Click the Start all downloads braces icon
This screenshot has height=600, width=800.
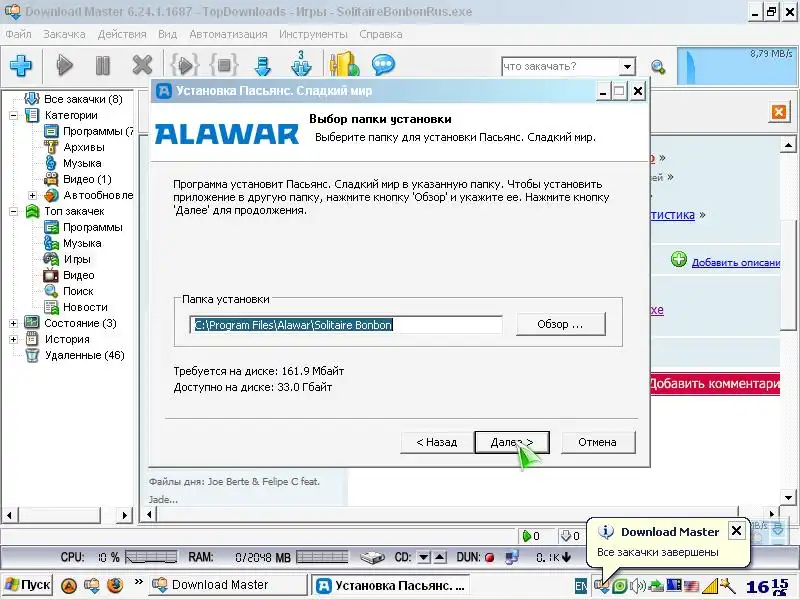click(184, 65)
